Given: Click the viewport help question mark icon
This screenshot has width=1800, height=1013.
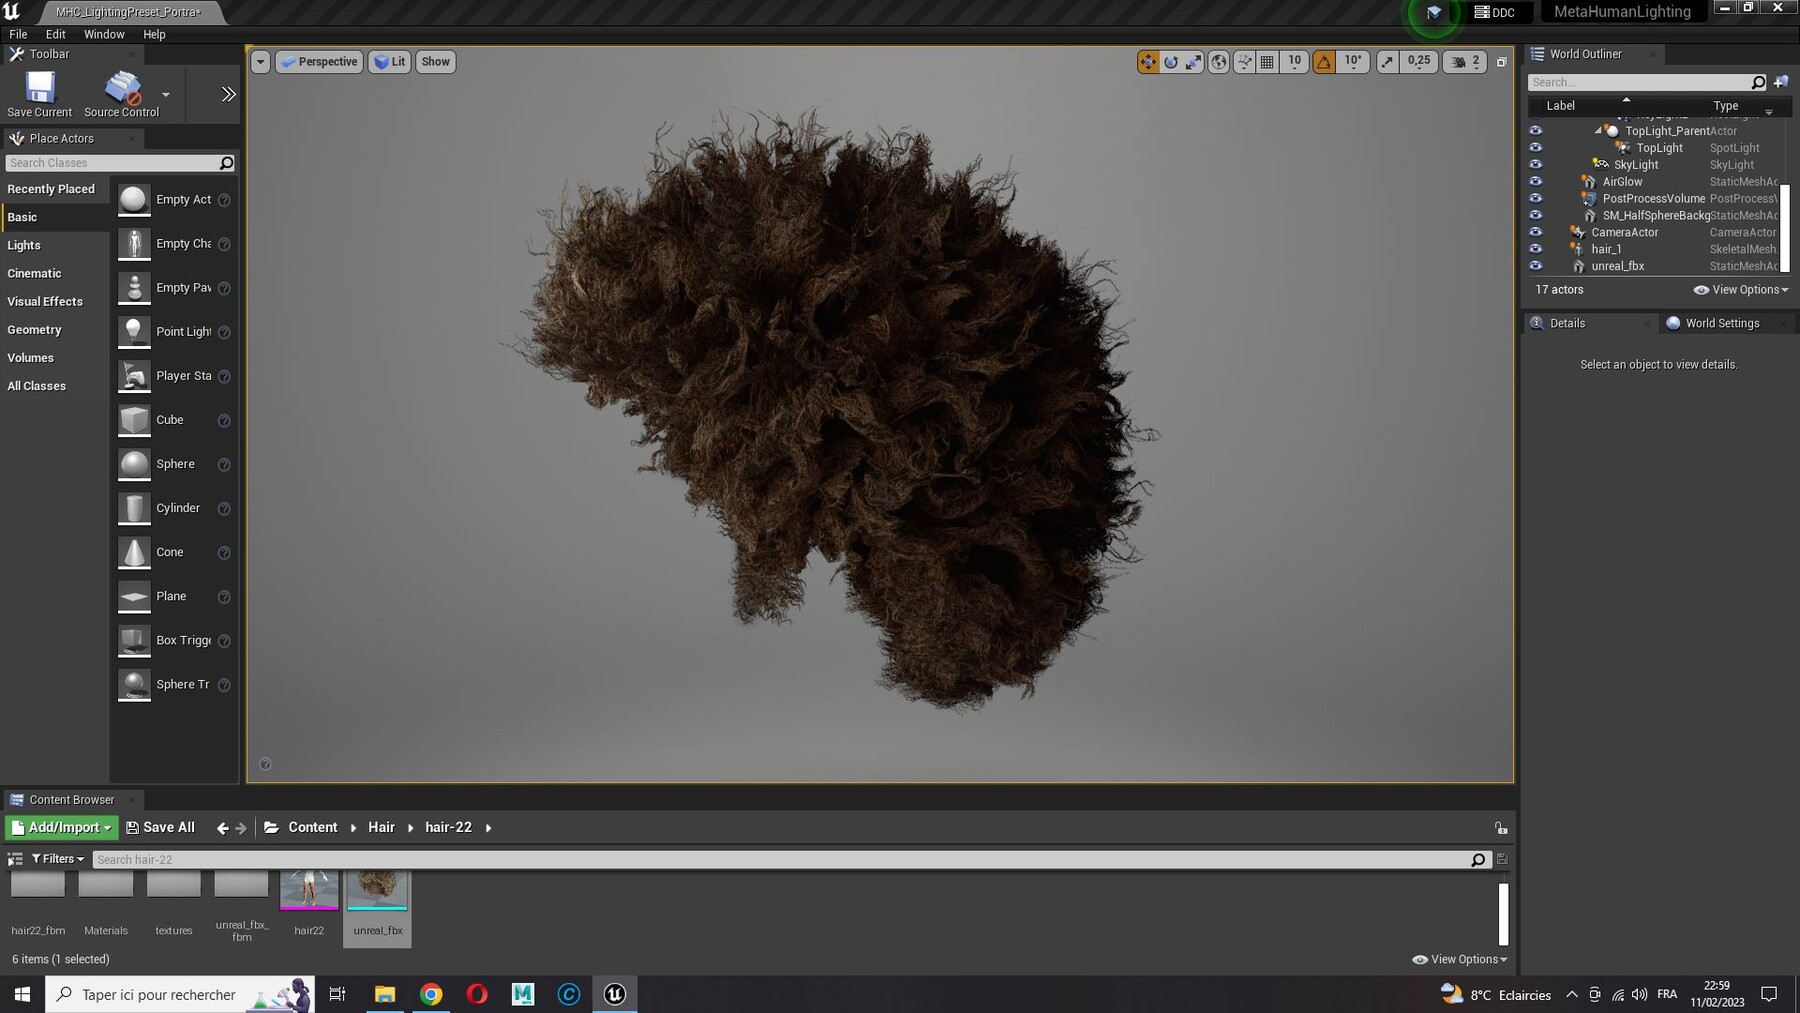Looking at the screenshot, I should coord(265,764).
